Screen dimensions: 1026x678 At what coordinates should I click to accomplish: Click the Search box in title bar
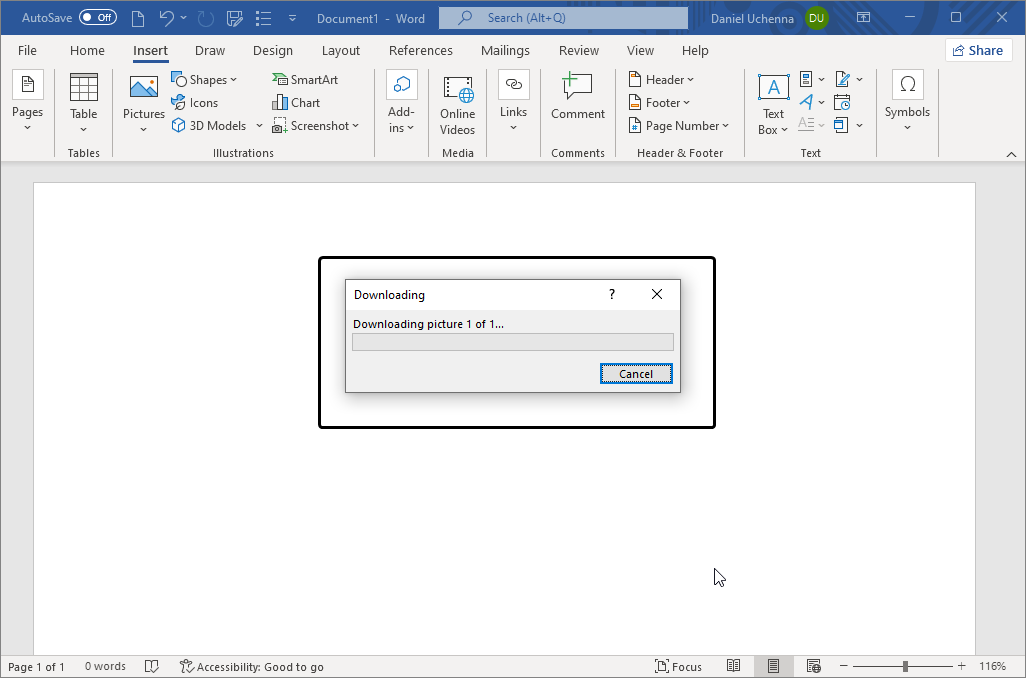click(x=563, y=18)
